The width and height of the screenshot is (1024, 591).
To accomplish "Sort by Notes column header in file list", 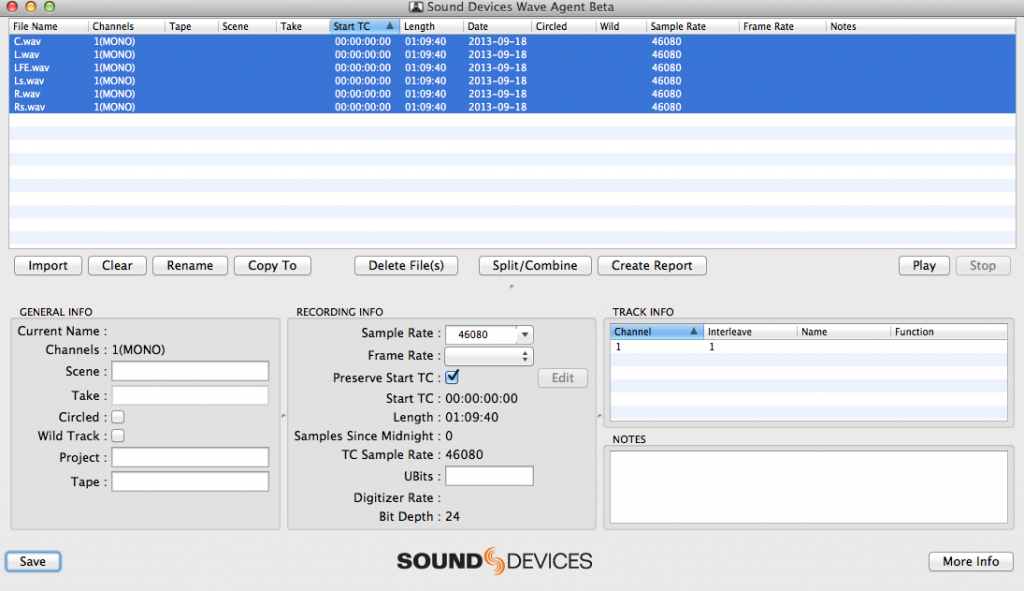I will coord(921,27).
